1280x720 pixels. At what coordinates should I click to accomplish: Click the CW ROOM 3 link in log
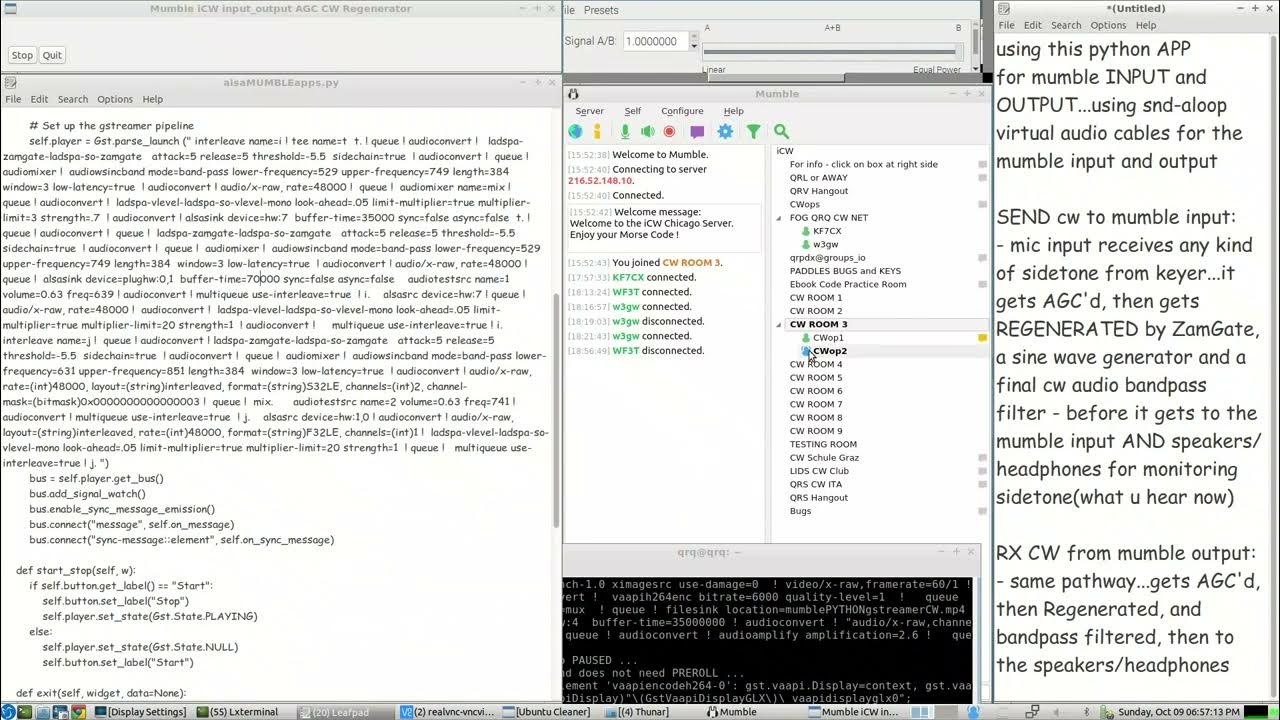(x=690, y=262)
